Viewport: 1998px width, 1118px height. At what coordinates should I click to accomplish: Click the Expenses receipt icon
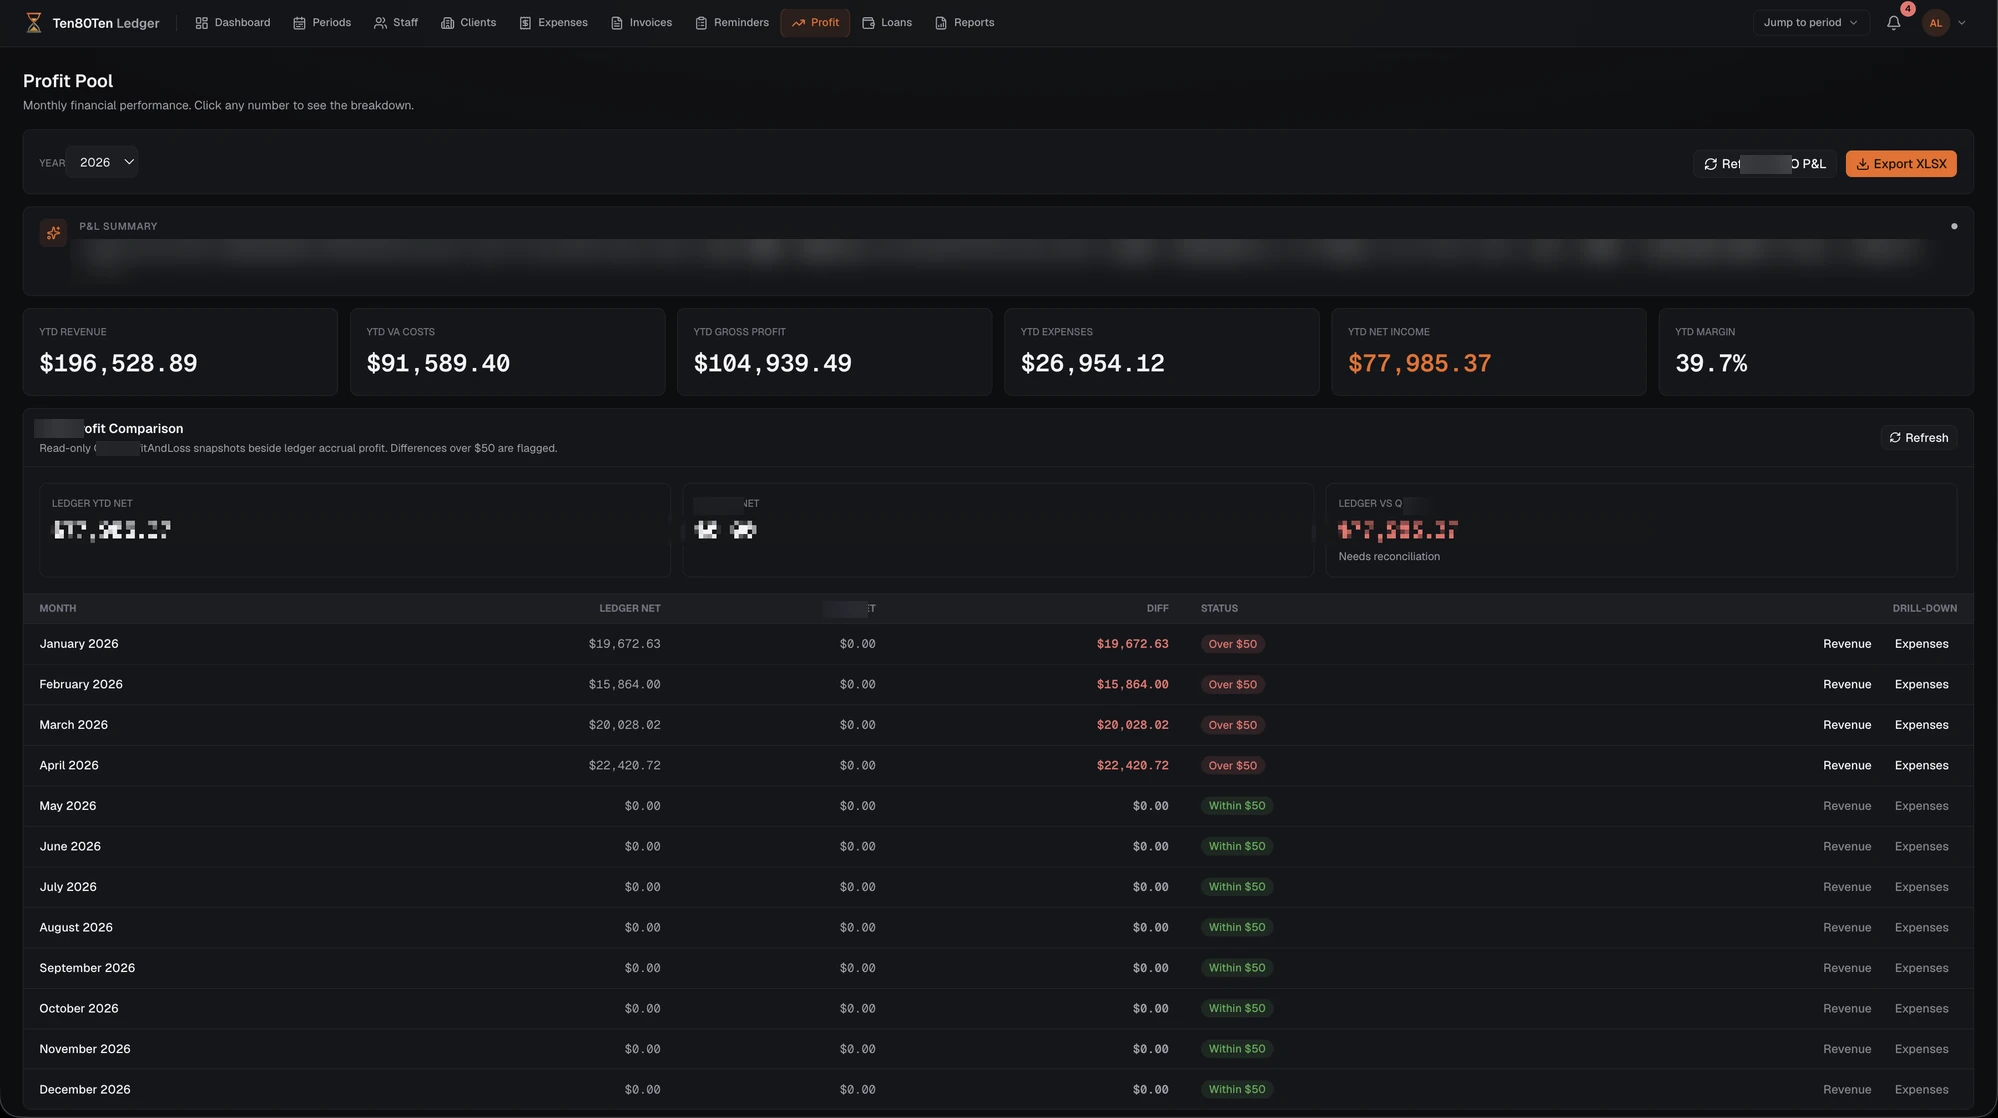point(525,23)
